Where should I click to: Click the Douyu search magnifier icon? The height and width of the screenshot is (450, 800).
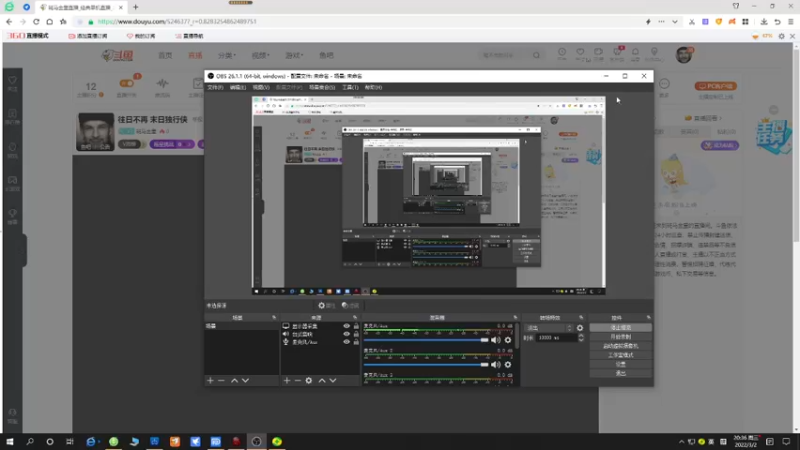(x=536, y=55)
